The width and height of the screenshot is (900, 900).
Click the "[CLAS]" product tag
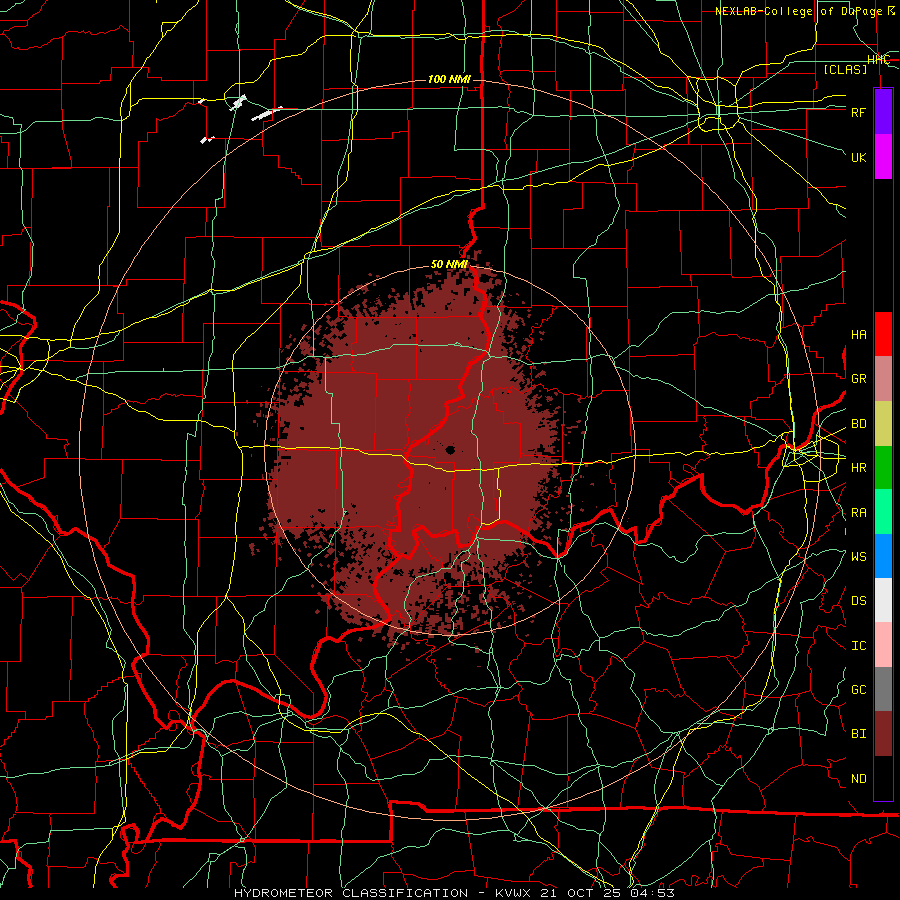click(845, 69)
